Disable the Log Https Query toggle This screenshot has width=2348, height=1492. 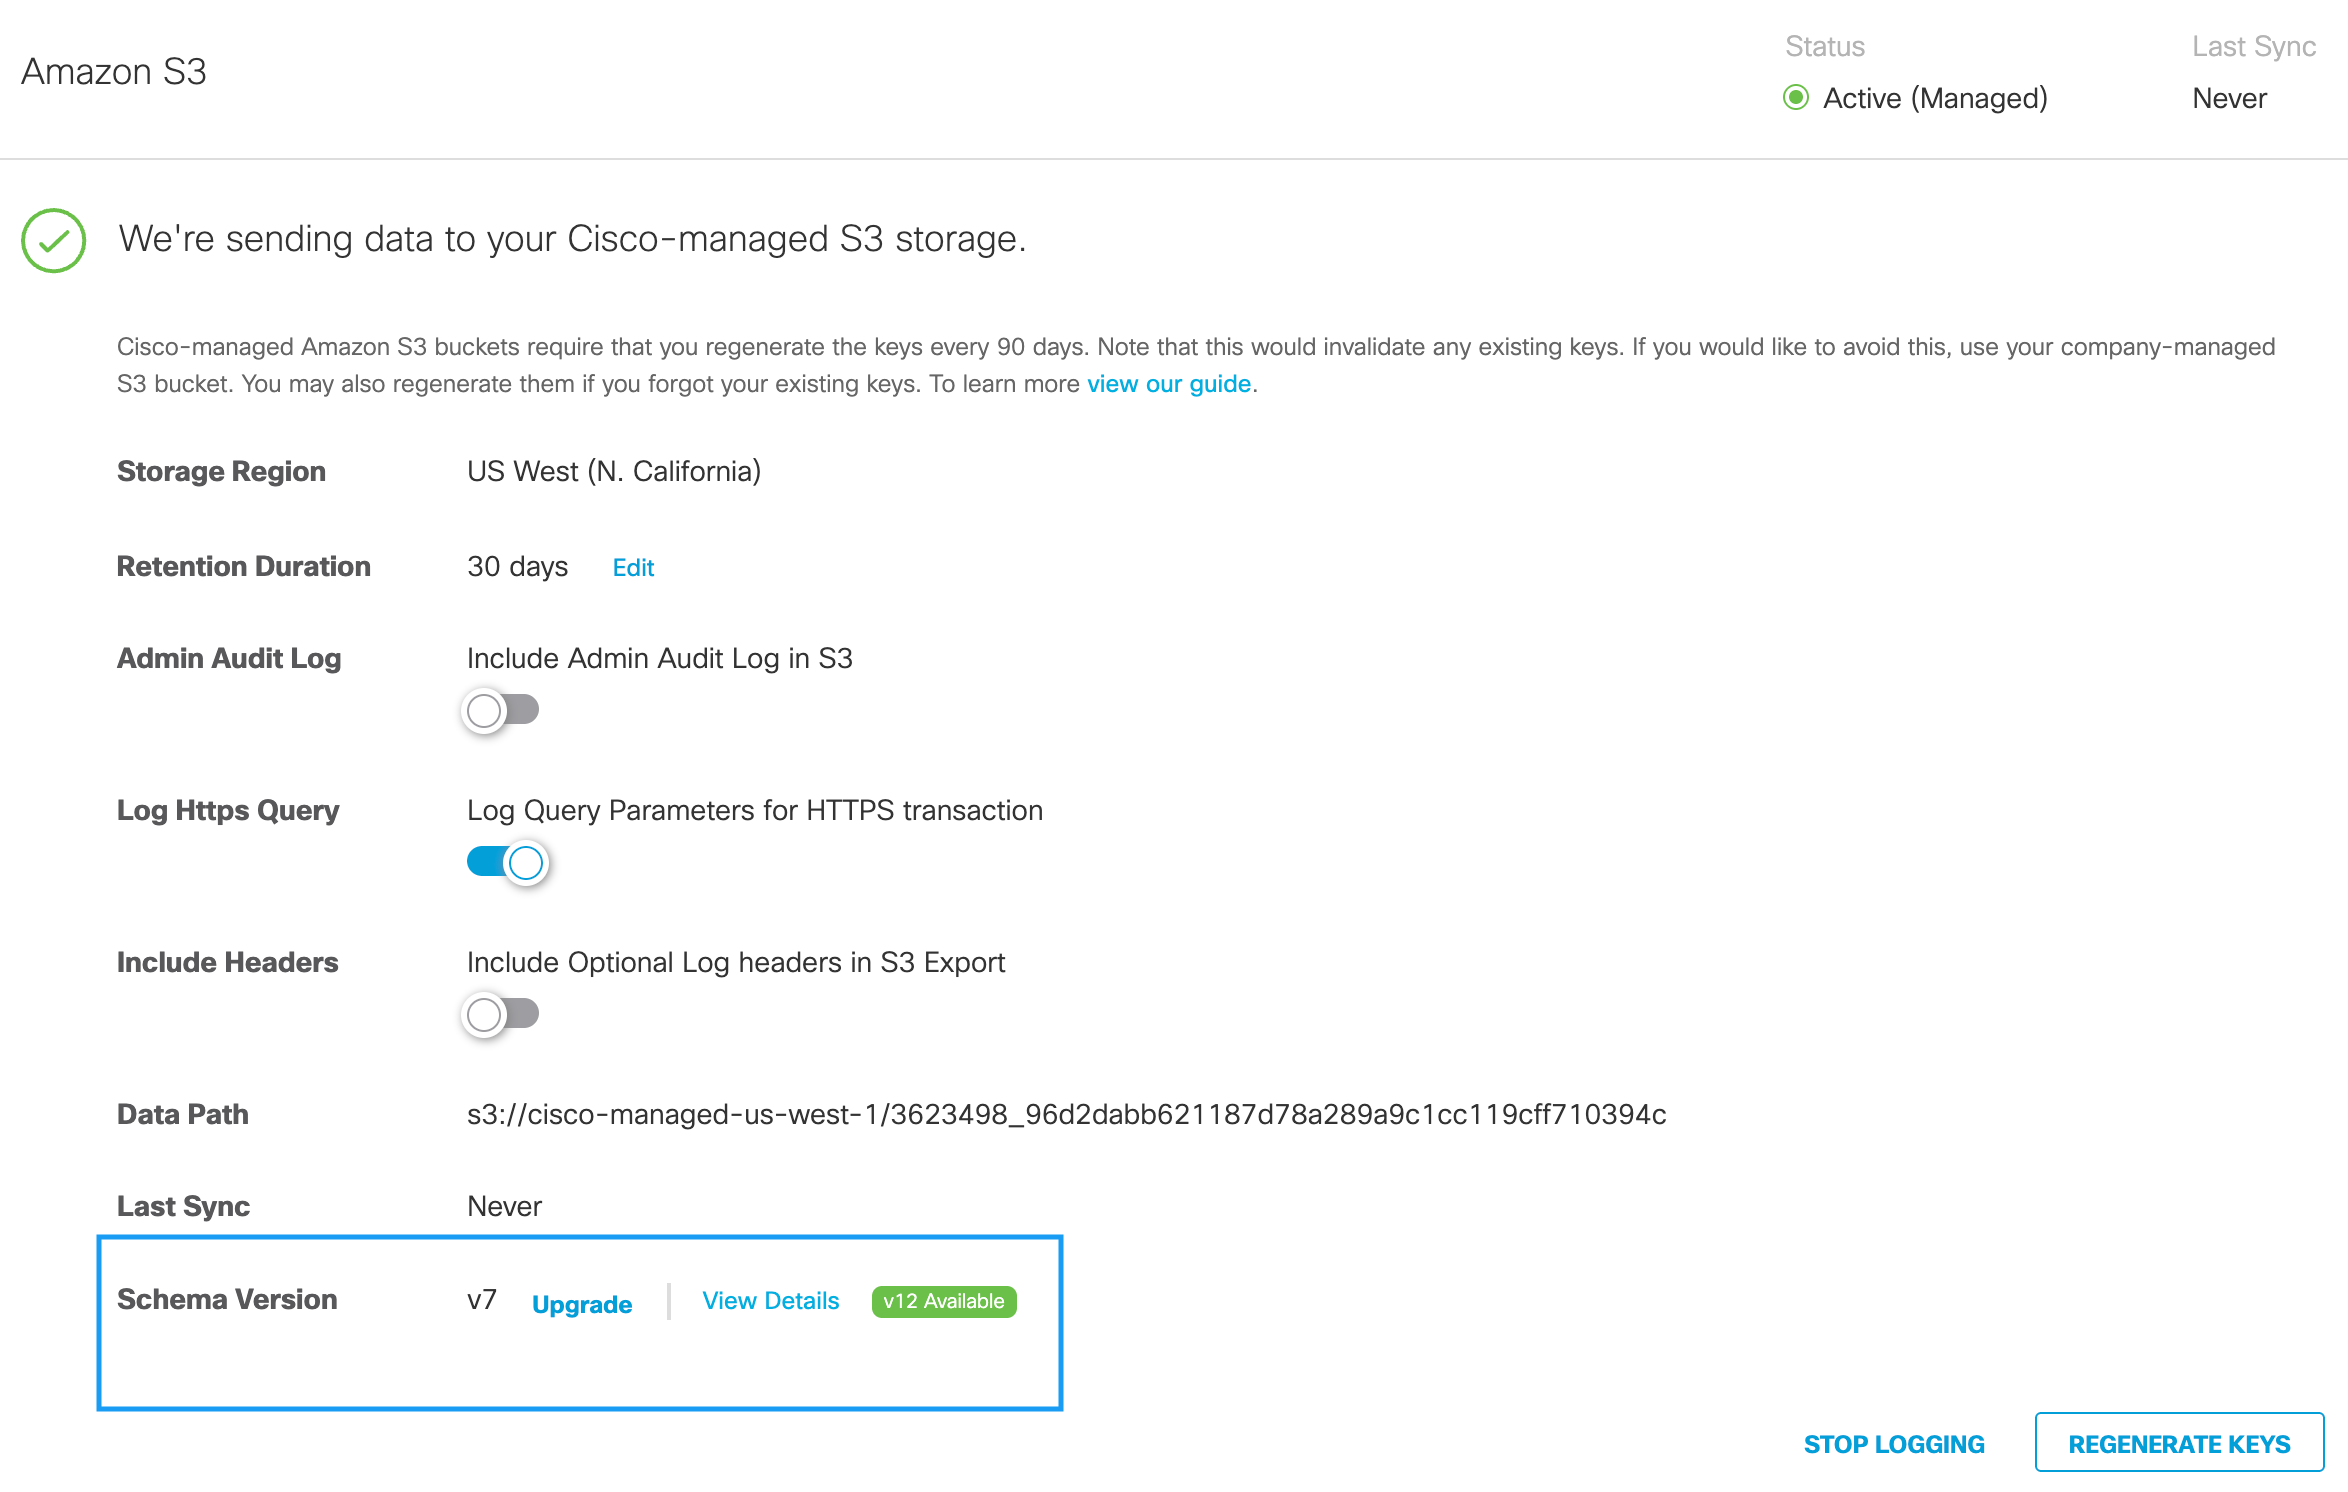coord(508,863)
